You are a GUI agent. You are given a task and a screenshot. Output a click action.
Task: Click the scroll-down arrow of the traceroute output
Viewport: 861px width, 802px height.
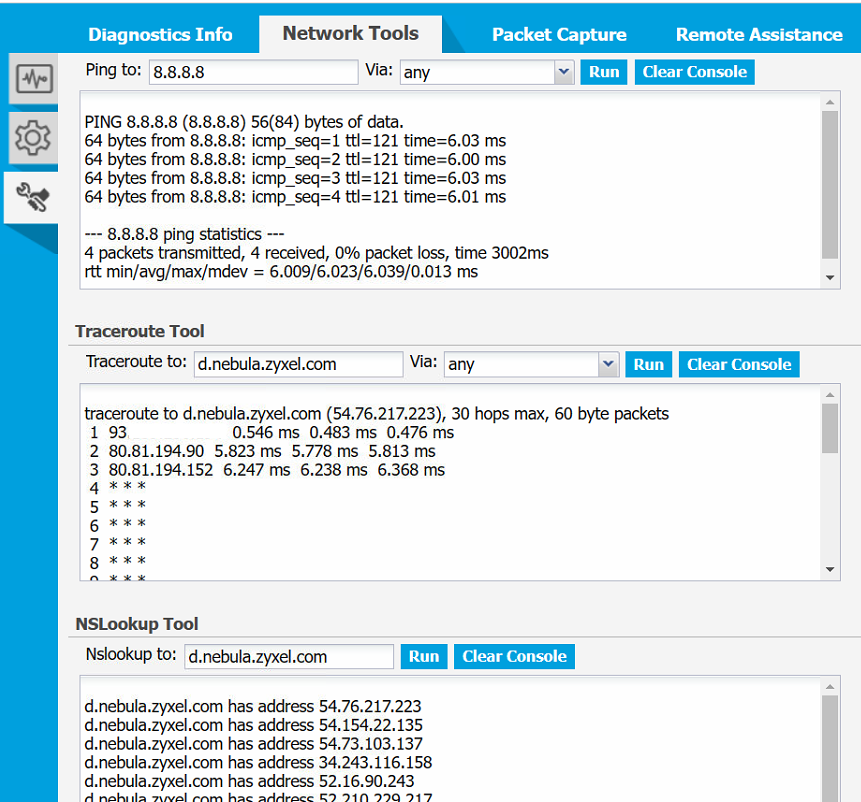[831, 568]
